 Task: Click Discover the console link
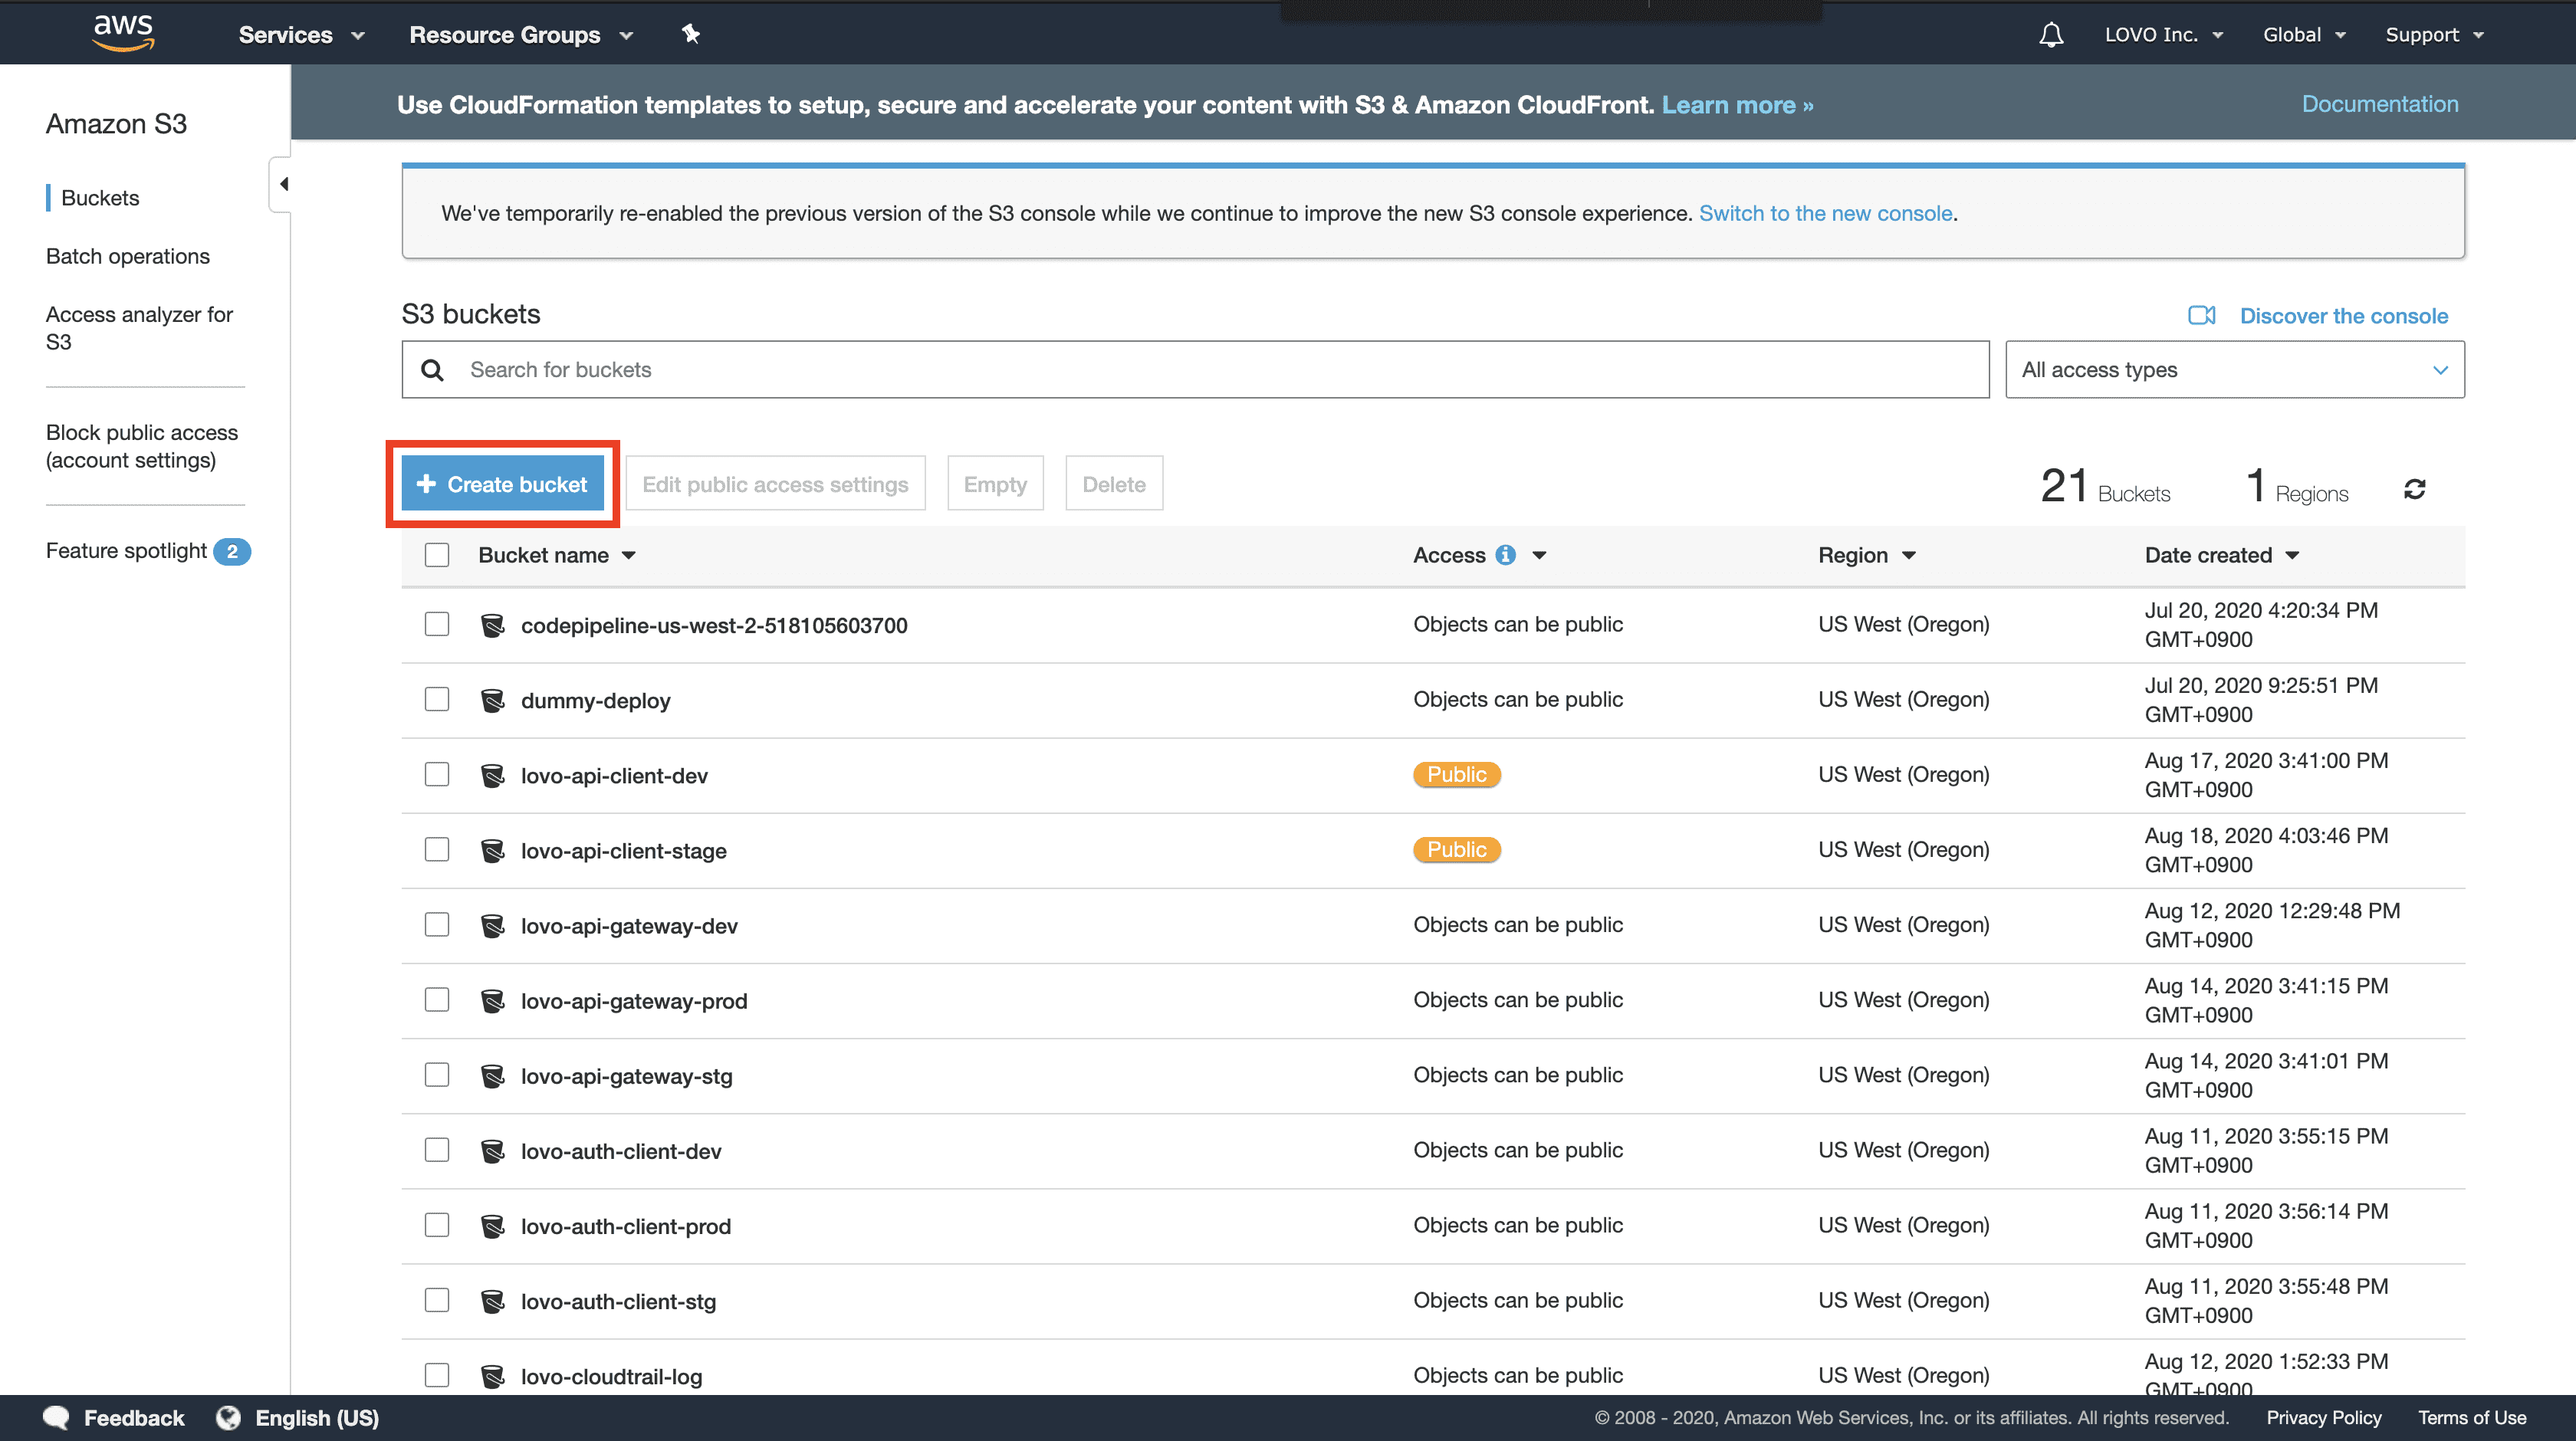tap(2344, 316)
